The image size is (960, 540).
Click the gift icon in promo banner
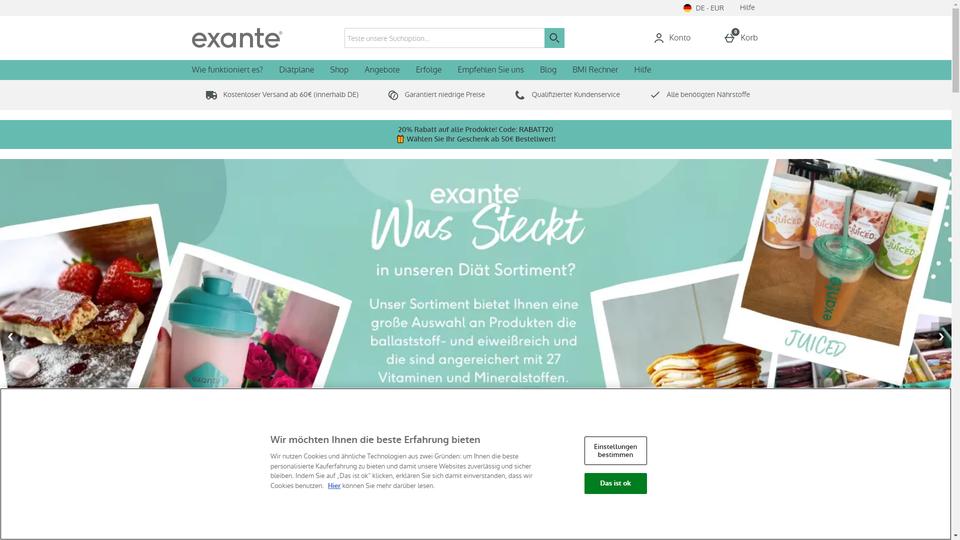point(400,139)
